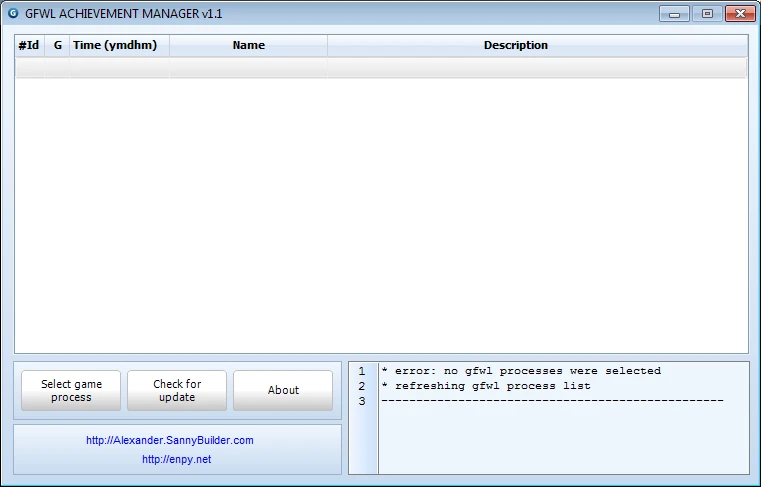The image size is (761, 487).
Task: Click line number 2 in log gutter
Action: pyautogui.click(x=362, y=386)
